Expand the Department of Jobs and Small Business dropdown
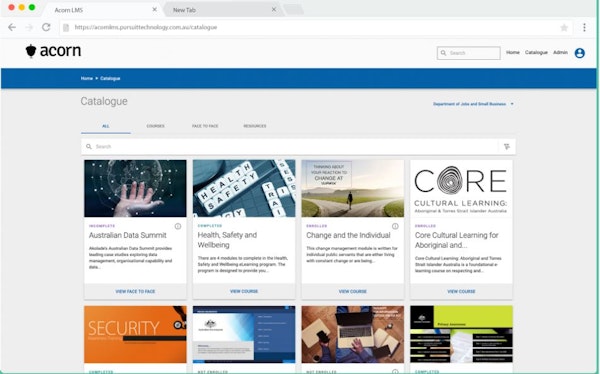 (473, 104)
